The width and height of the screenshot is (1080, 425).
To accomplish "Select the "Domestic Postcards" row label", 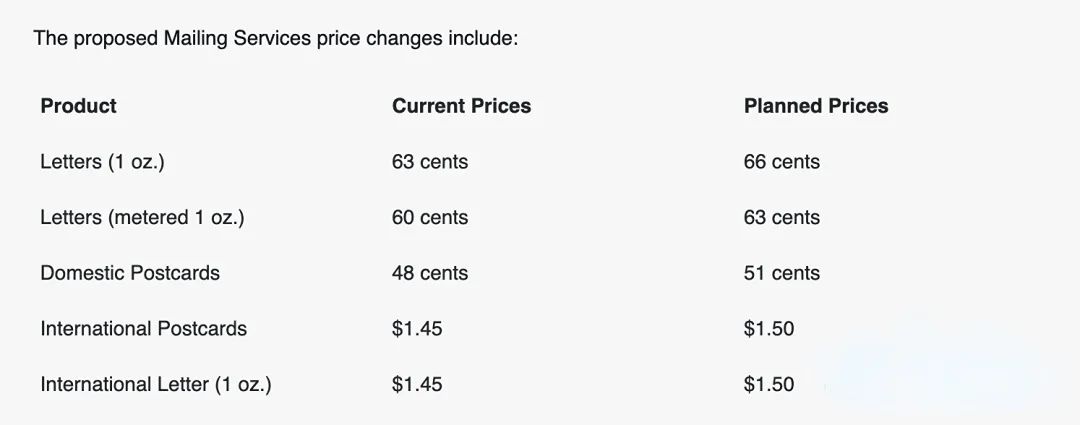I will [130, 273].
